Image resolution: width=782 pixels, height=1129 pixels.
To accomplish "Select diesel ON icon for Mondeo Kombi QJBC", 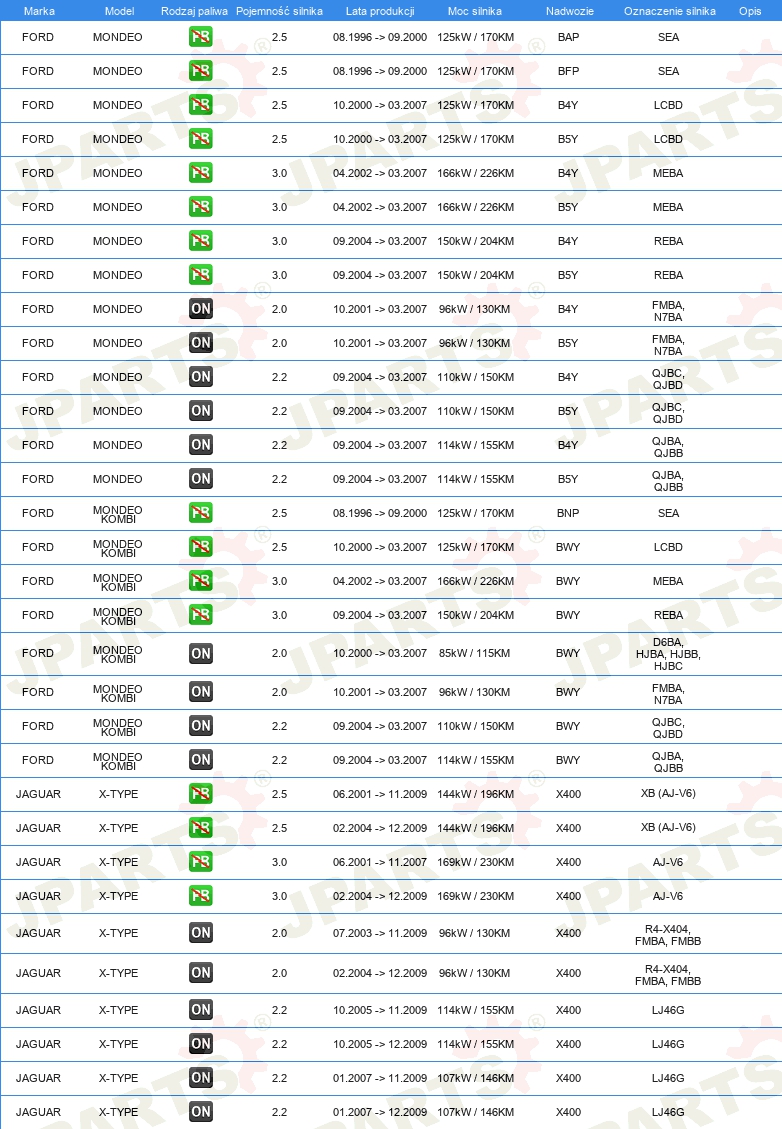I will (x=201, y=726).
